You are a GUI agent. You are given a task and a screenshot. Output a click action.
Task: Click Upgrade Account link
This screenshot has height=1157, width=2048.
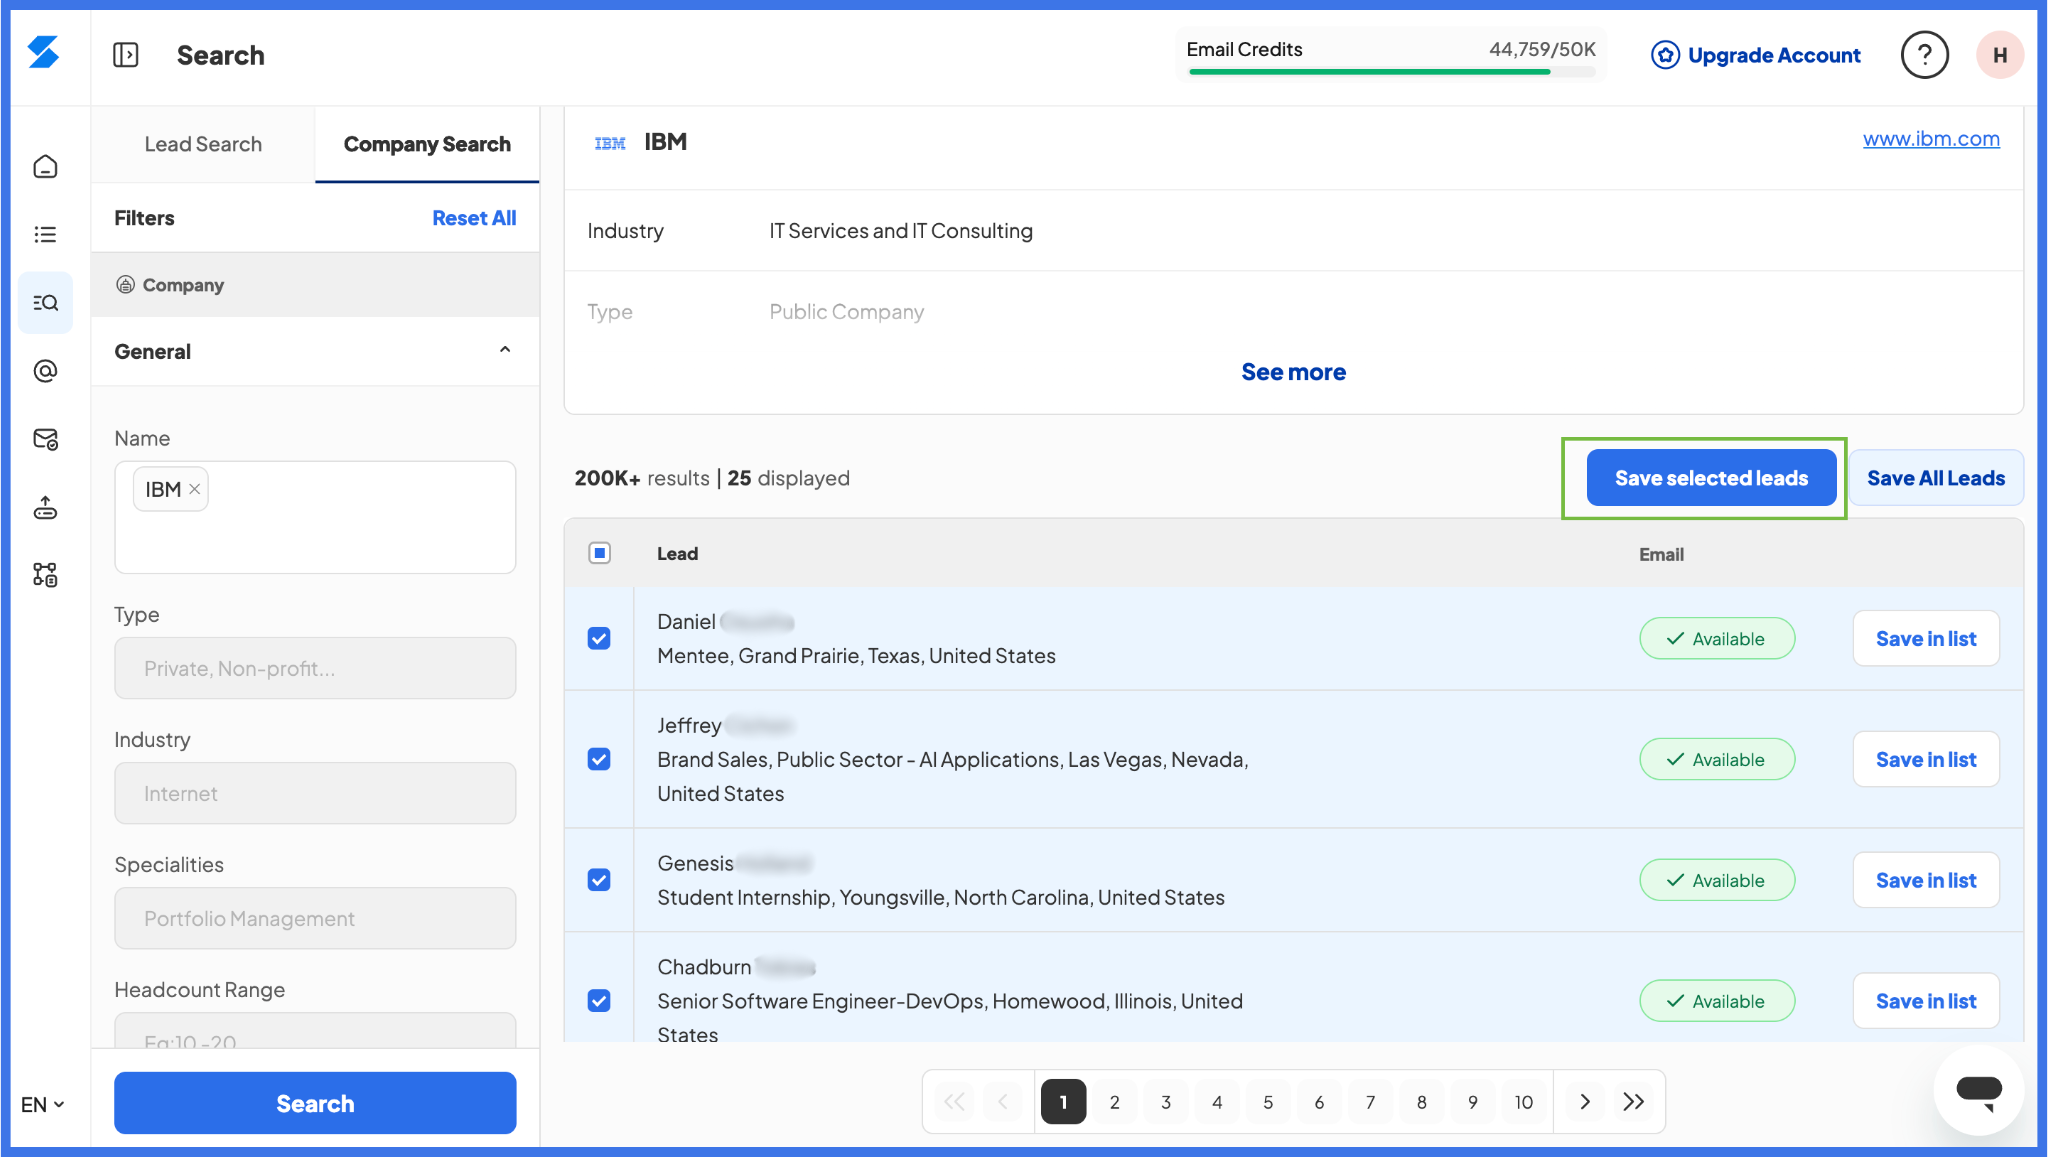pos(1756,55)
